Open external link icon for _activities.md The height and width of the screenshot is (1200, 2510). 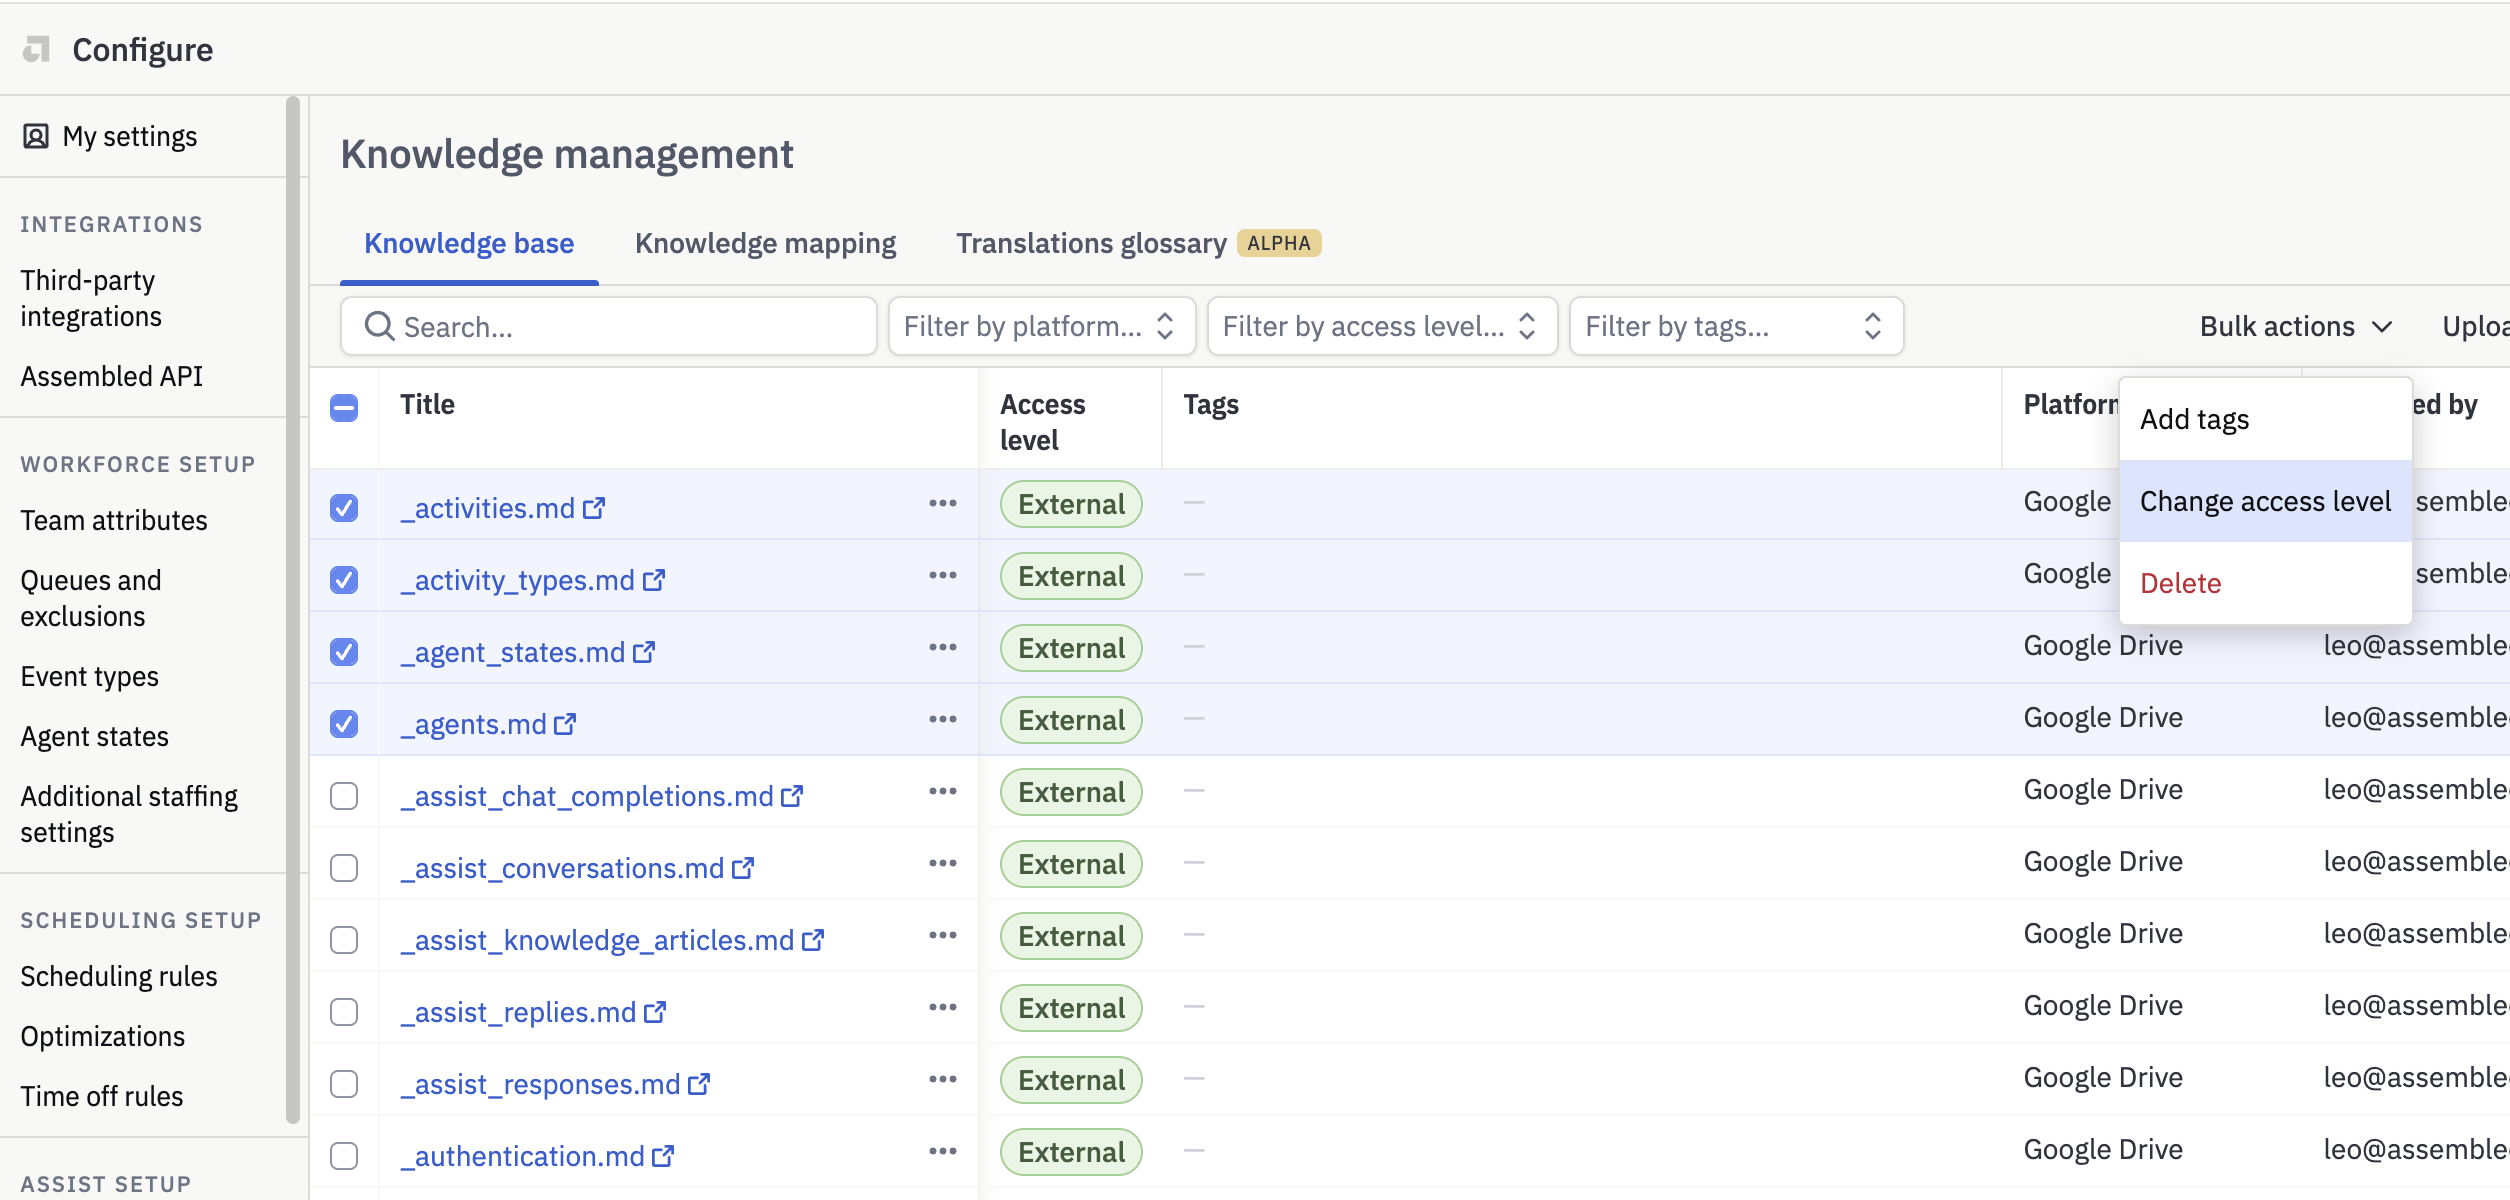(x=594, y=508)
